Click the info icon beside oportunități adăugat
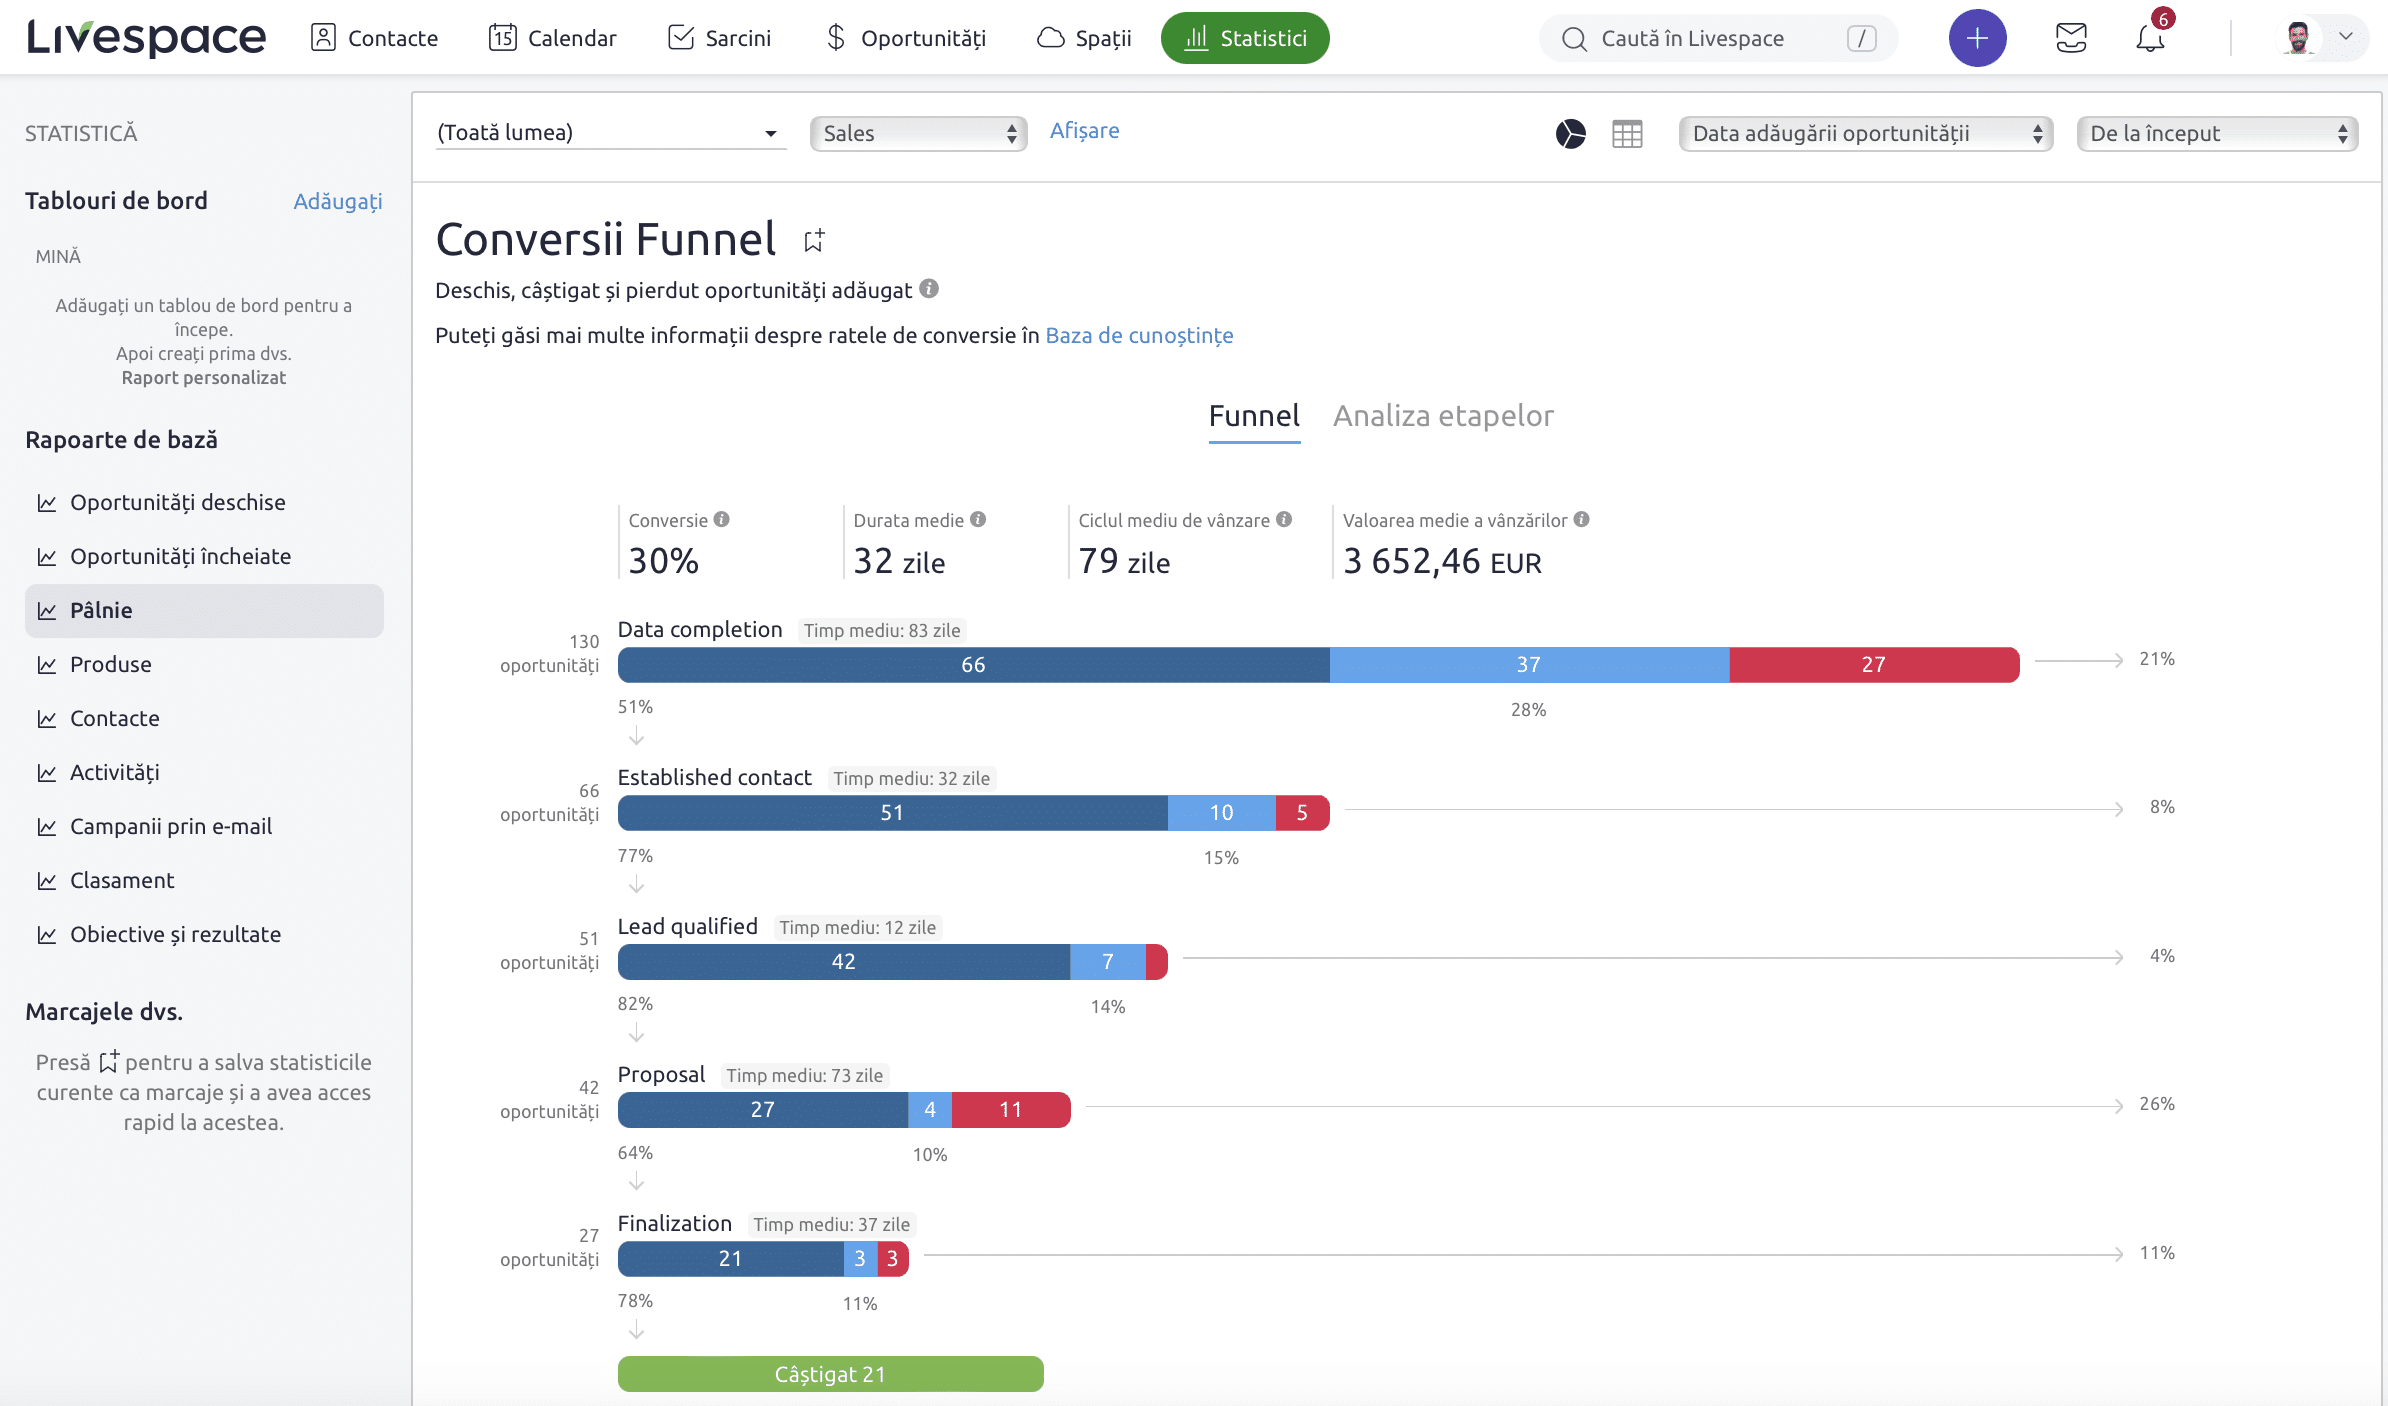 pos(929,289)
